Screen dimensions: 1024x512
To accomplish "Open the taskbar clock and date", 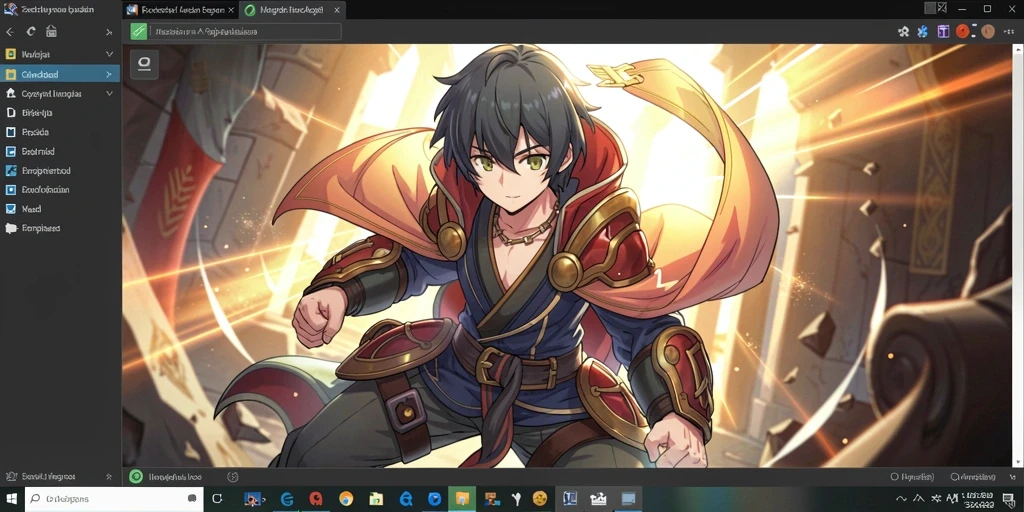I will point(978,500).
